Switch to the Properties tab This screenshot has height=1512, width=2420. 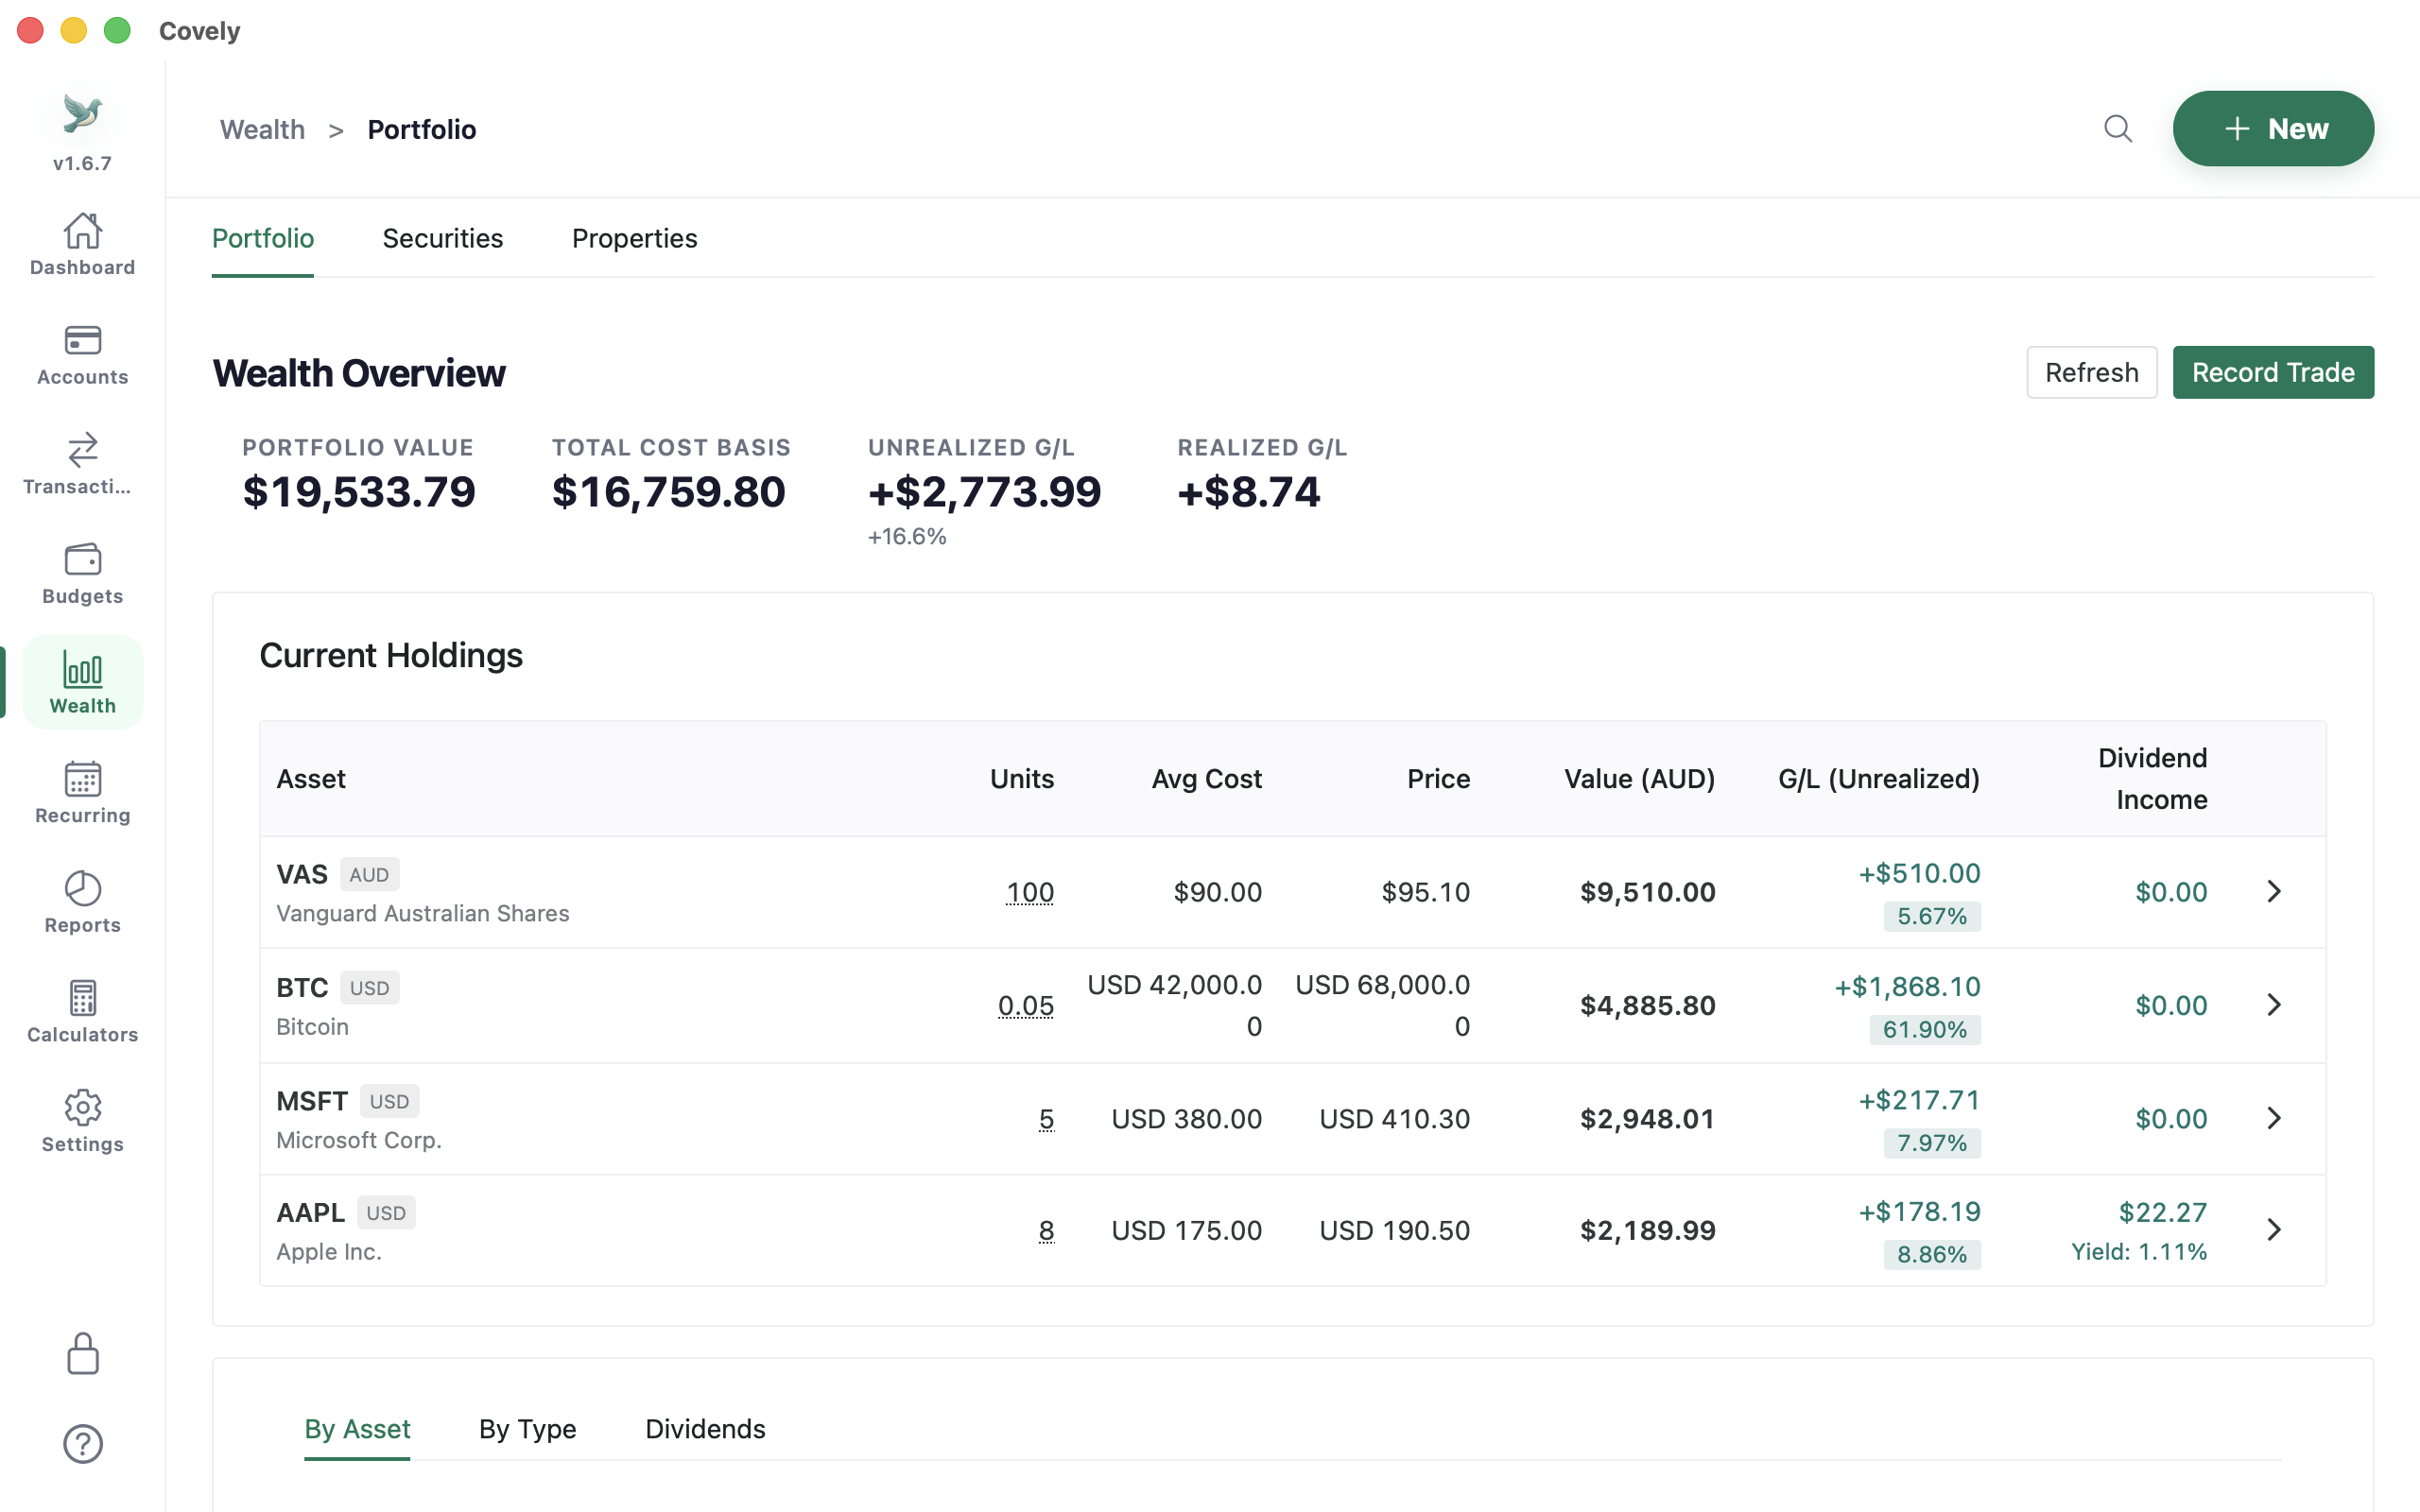point(634,239)
